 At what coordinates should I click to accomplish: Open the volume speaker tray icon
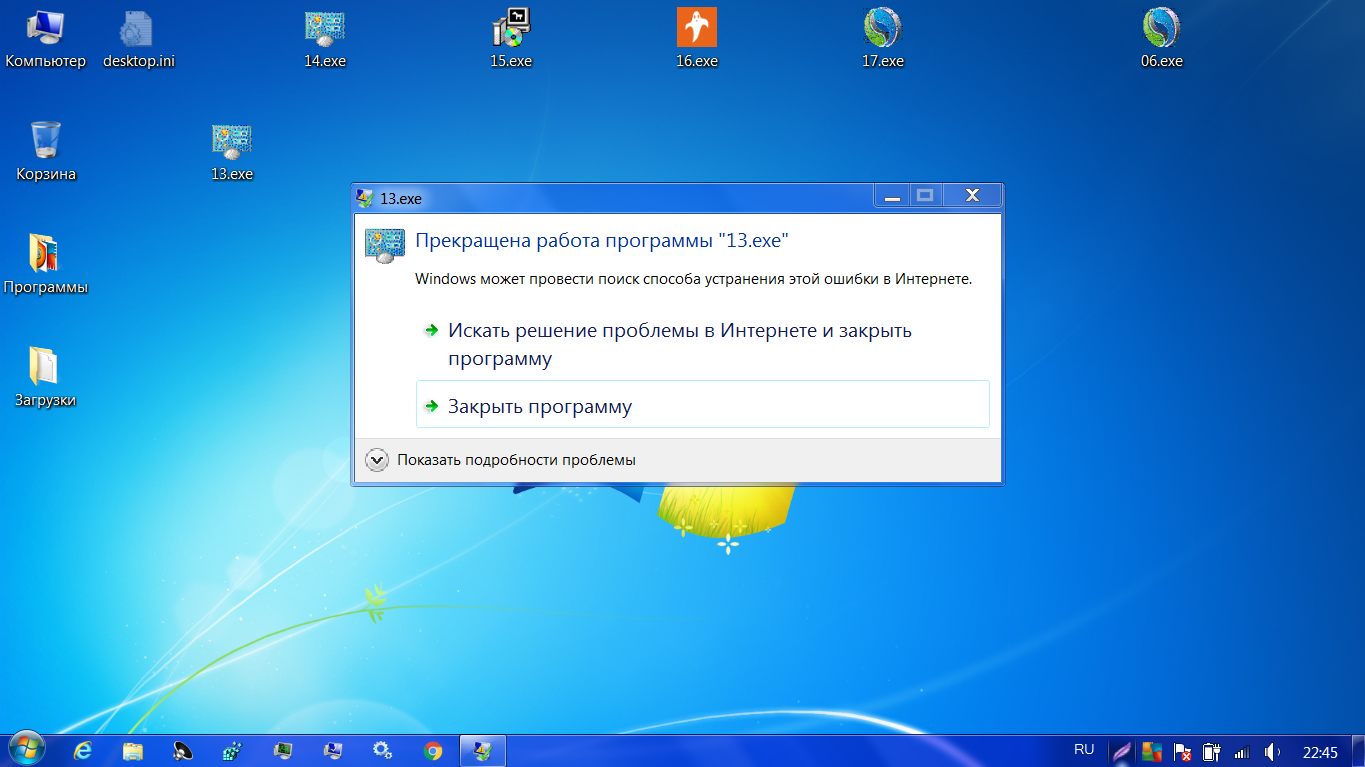(x=1272, y=752)
